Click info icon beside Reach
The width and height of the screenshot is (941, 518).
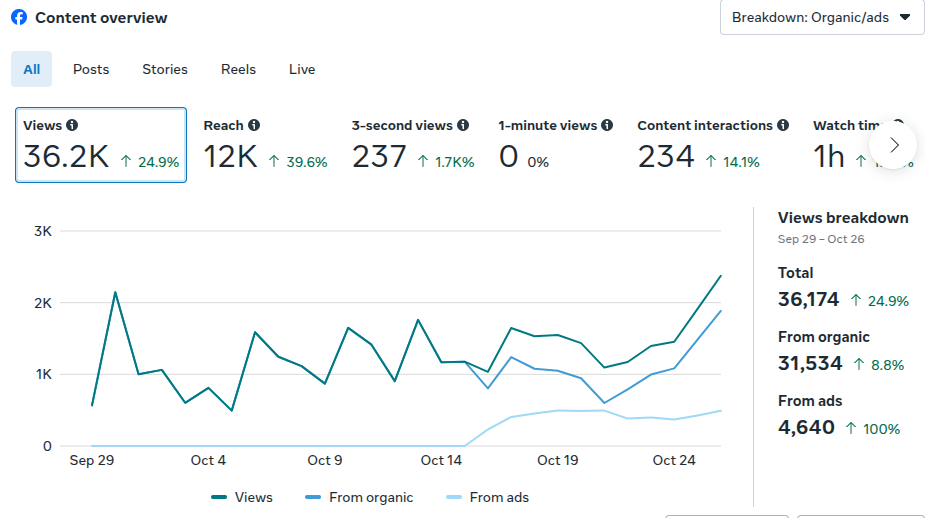click(254, 125)
